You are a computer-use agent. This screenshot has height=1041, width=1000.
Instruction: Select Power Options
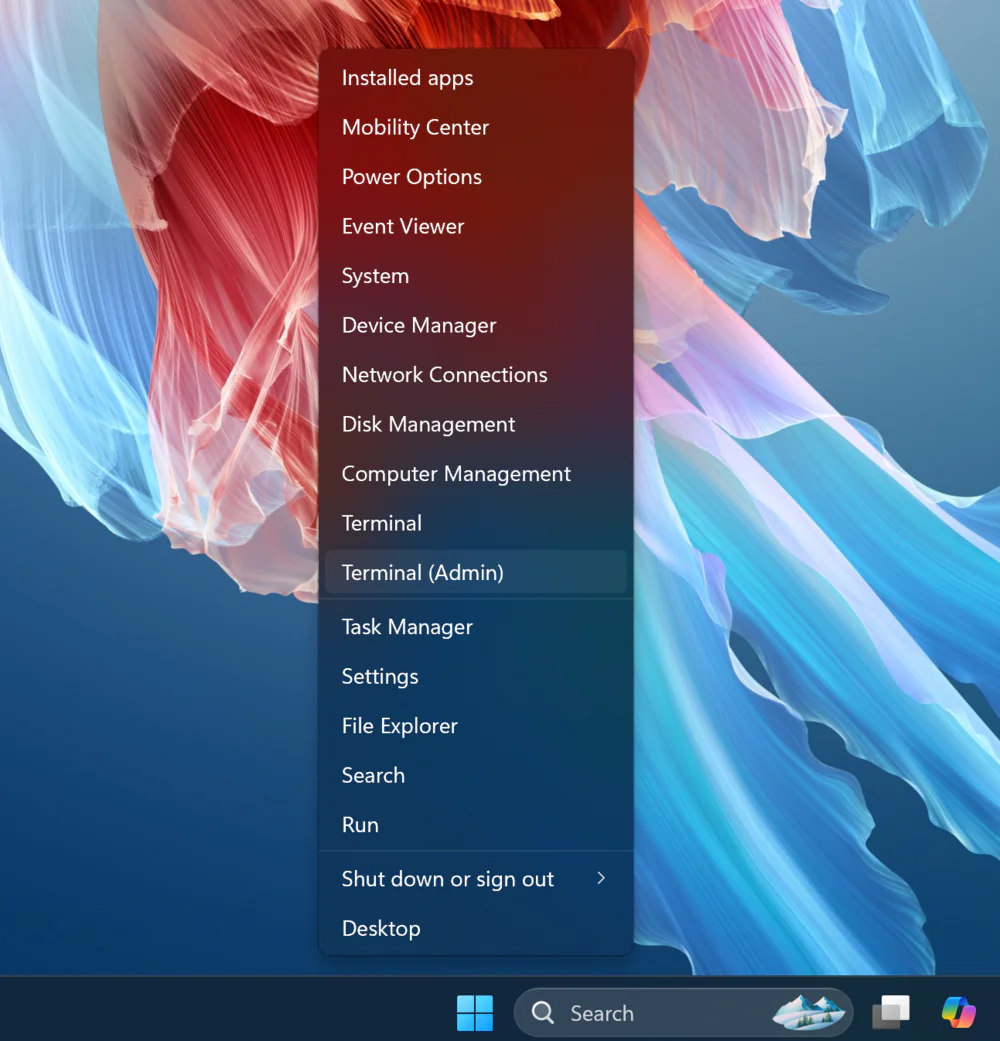475,177
